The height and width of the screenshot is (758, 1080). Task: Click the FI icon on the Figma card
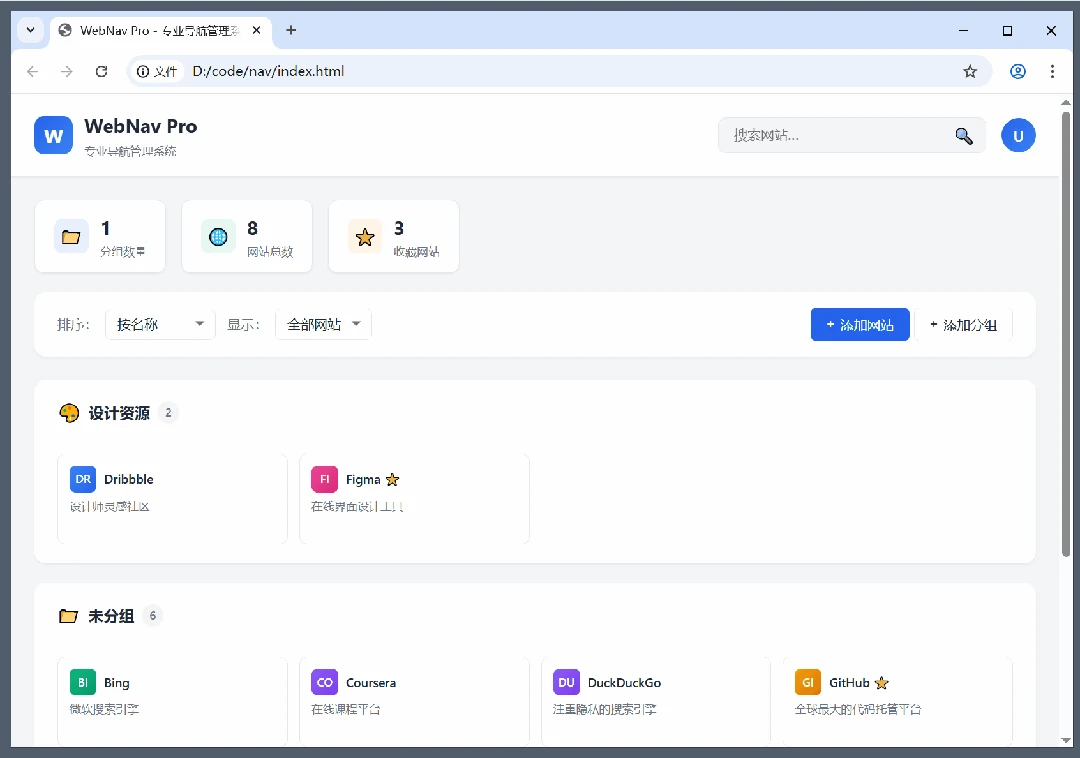coord(324,479)
